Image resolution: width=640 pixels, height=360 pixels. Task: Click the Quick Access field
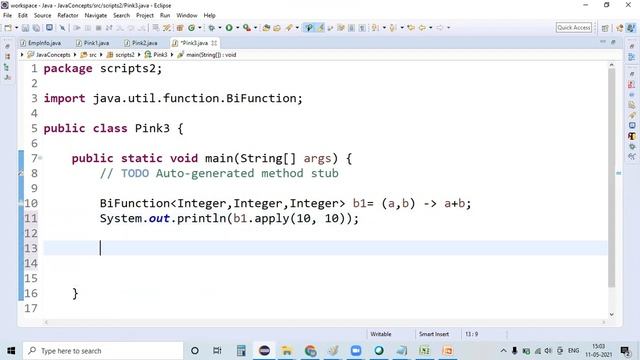[574, 27]
